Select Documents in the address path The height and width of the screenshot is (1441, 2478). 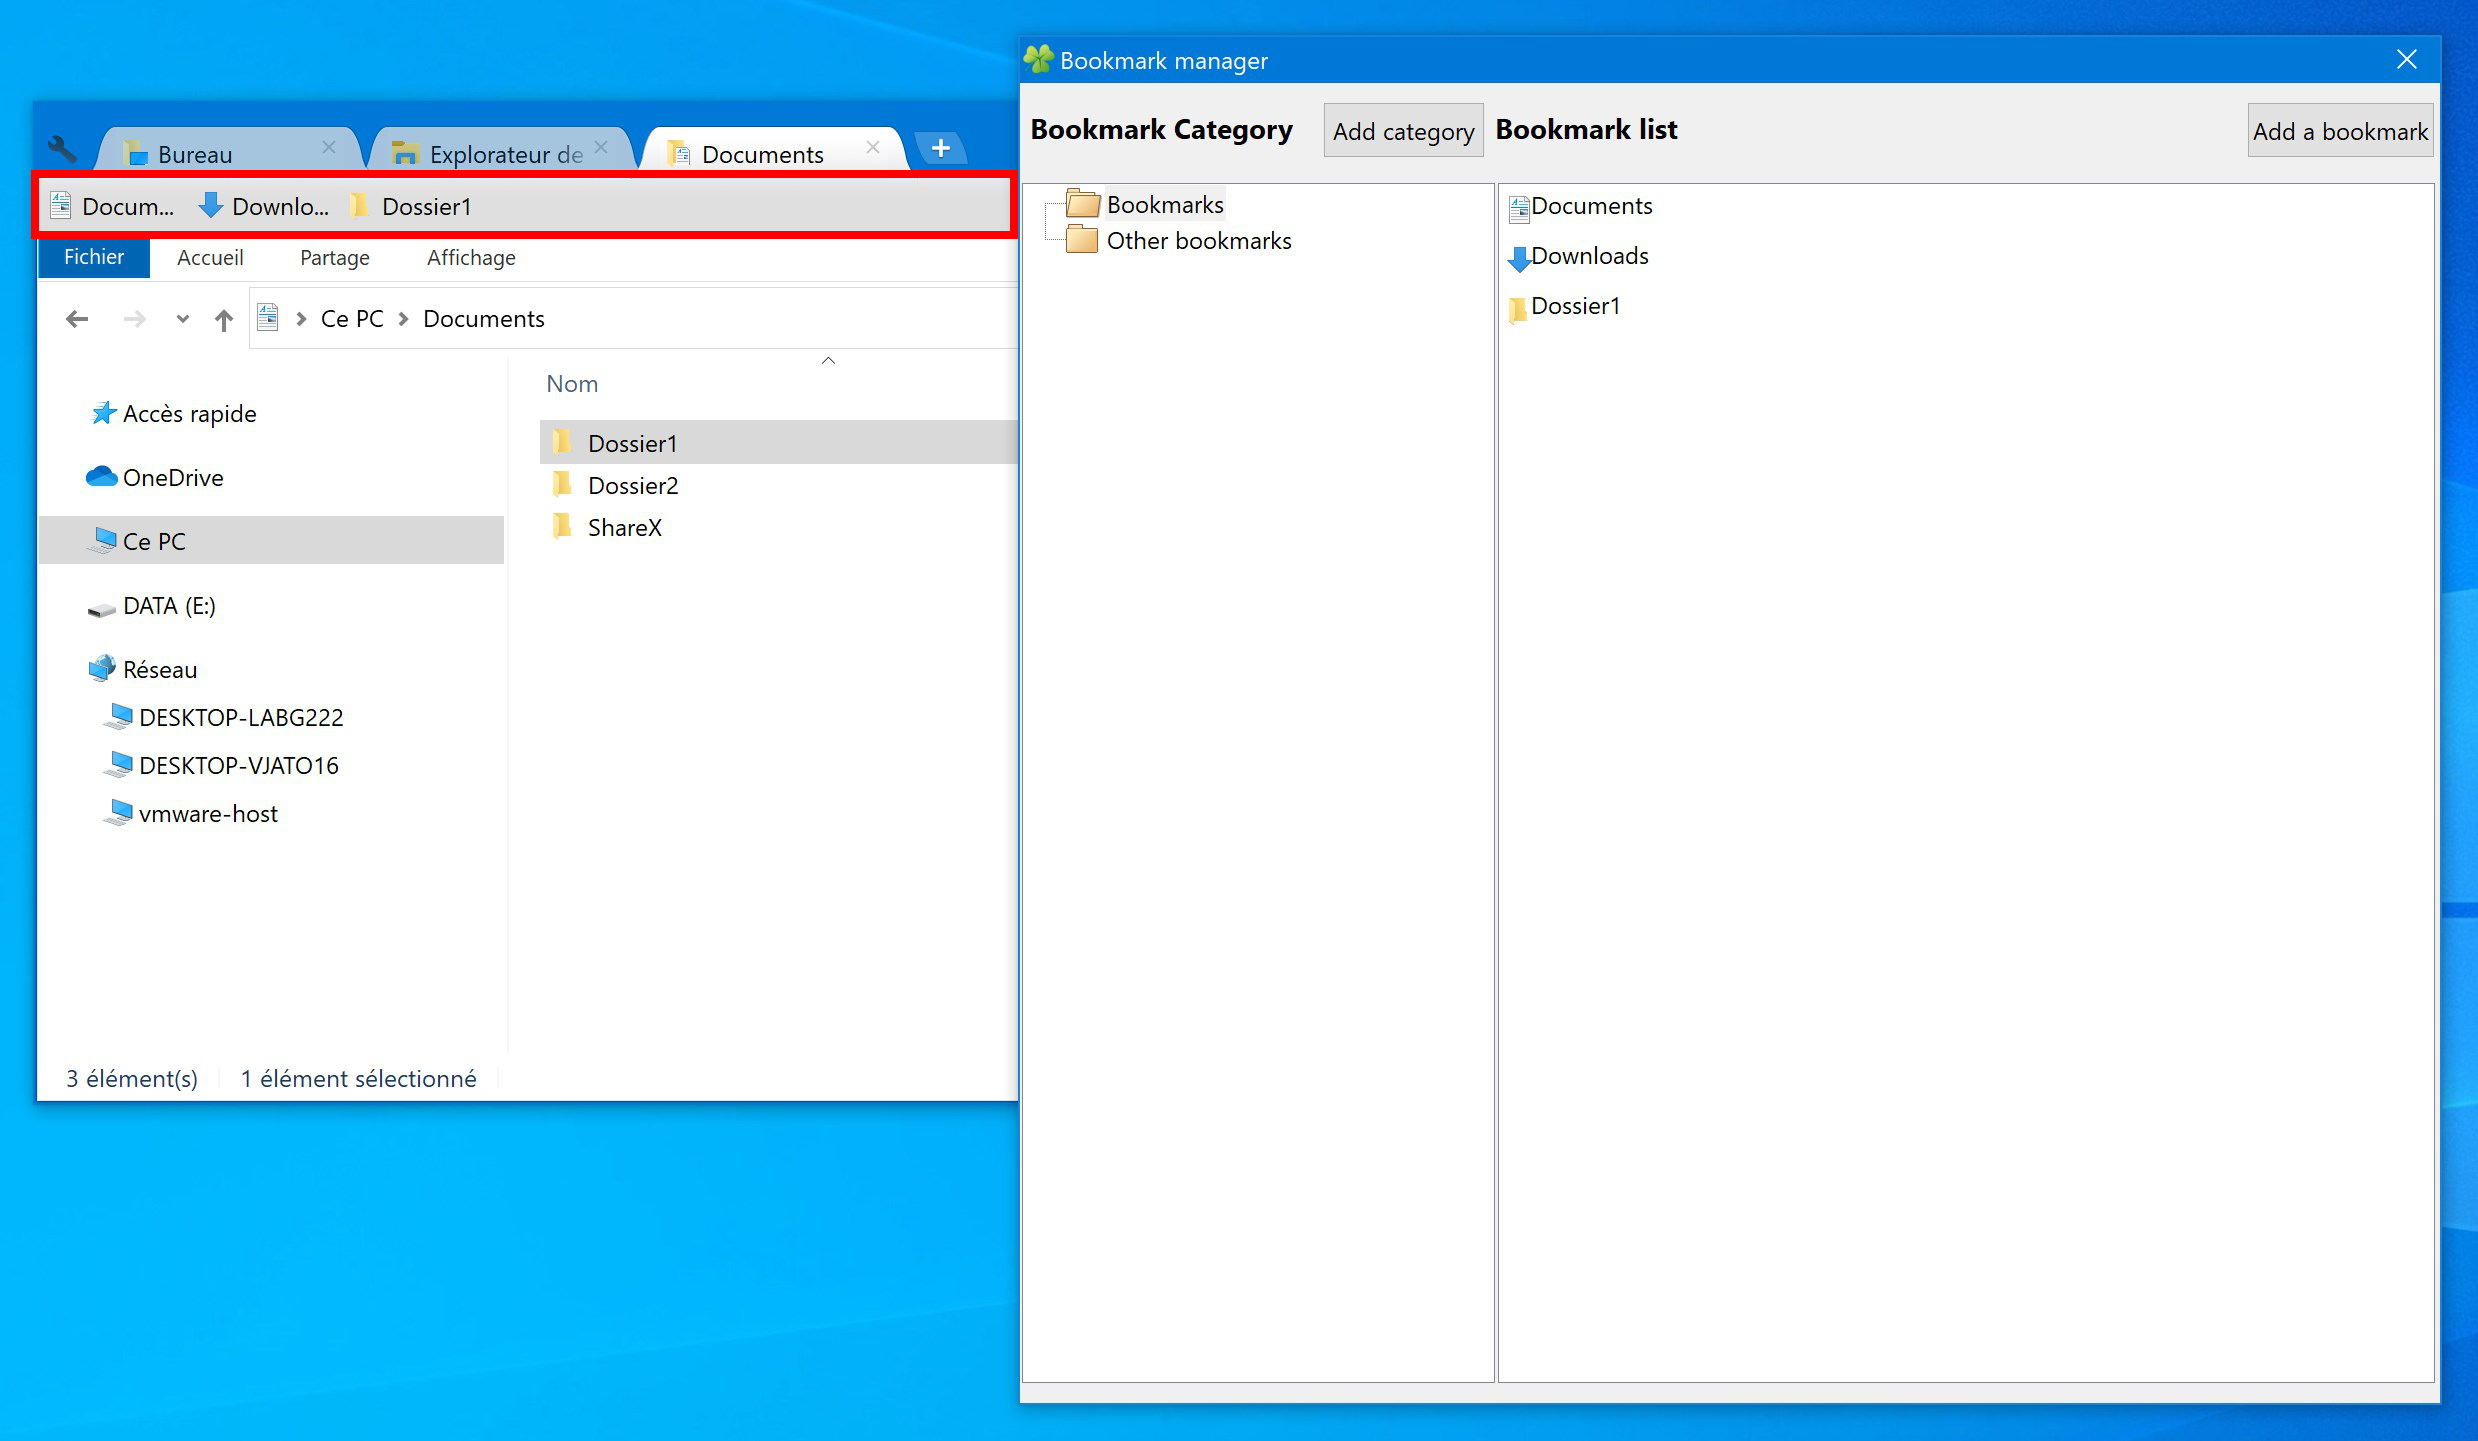(x=484, y=319)
